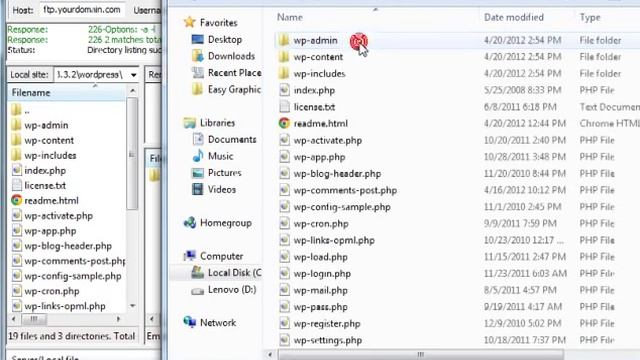The image size is (640, 360).
Task: Select wp-load.php in Explorer
Action: pos(320,257)
